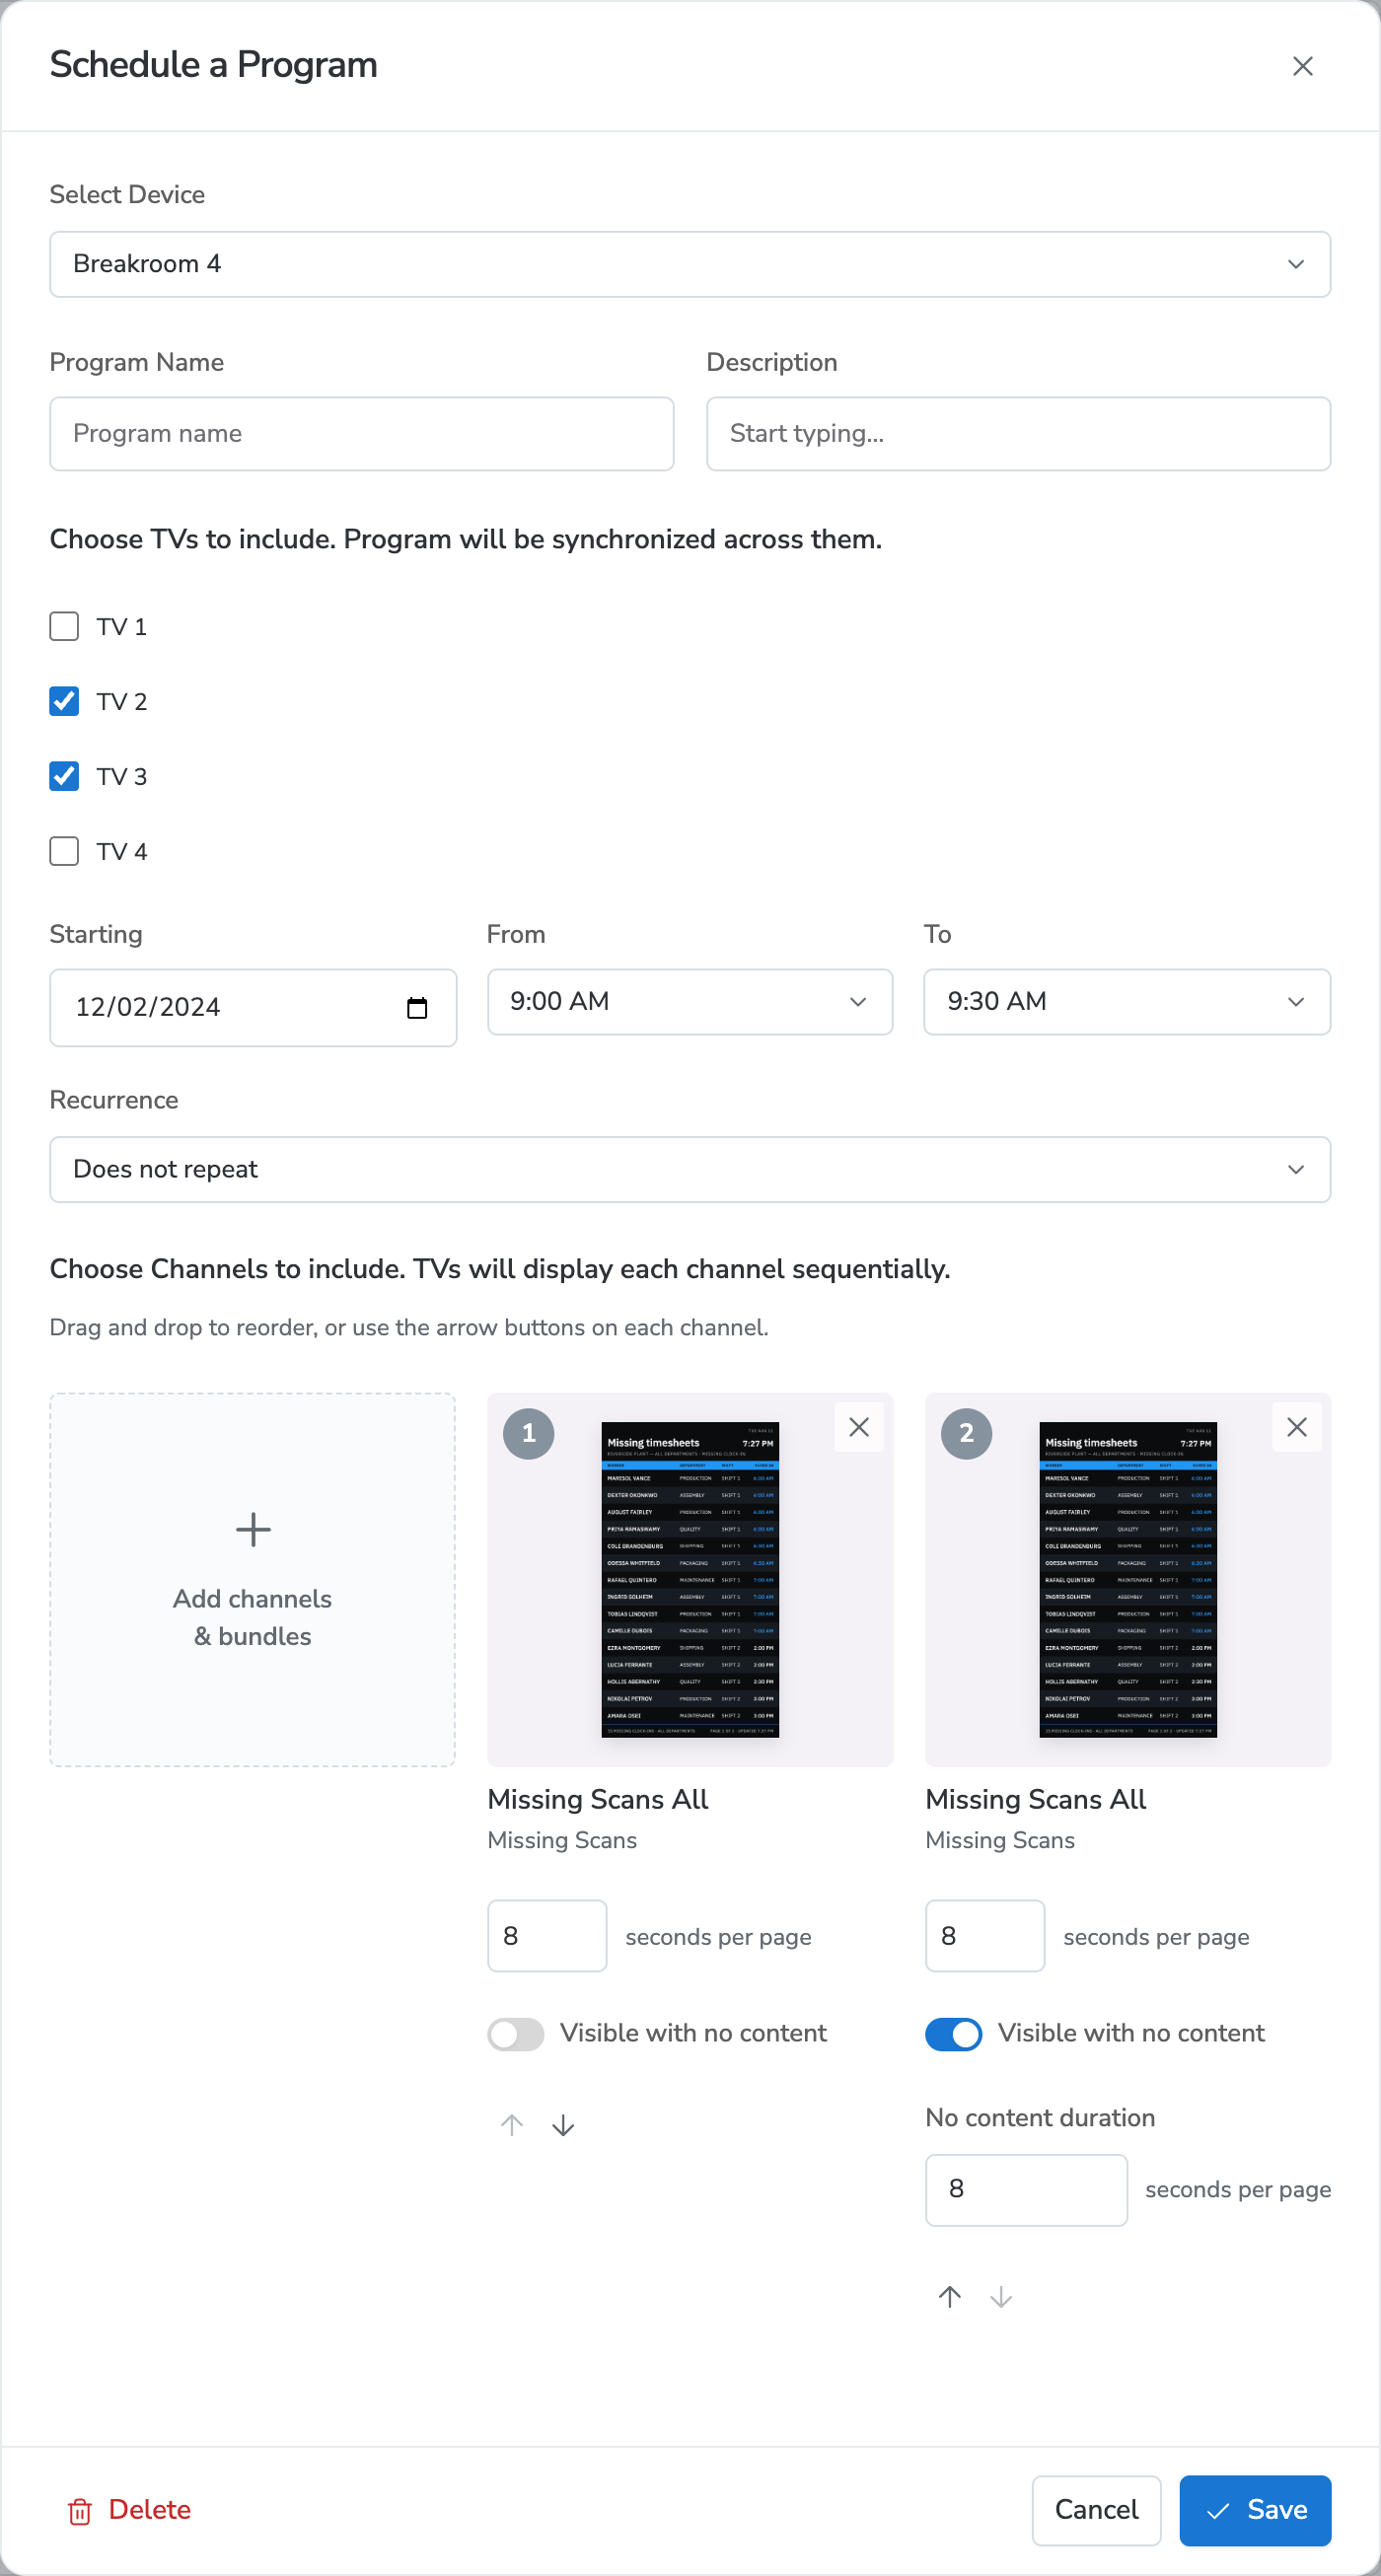The width and height of the screenshot is (1381, 2576).
Task: Edit seconds per page for channel 1
Action: tap(547, 1937)
